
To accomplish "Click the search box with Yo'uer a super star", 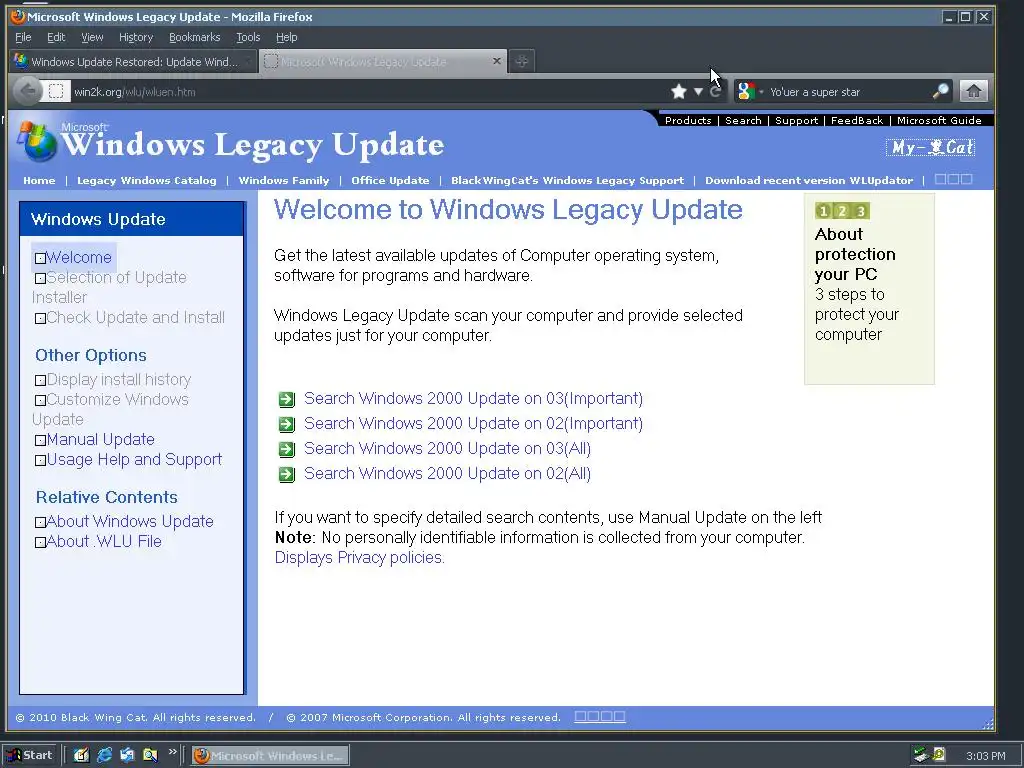I will [849, 91].
